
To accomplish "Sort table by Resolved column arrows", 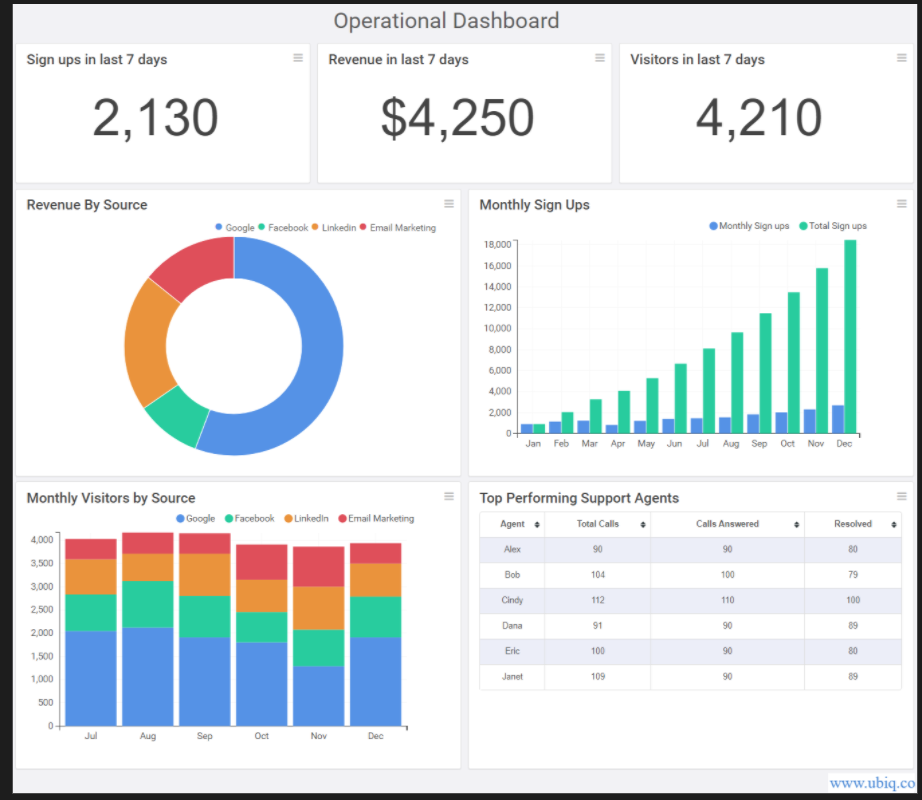I will (x=893, y=525).
